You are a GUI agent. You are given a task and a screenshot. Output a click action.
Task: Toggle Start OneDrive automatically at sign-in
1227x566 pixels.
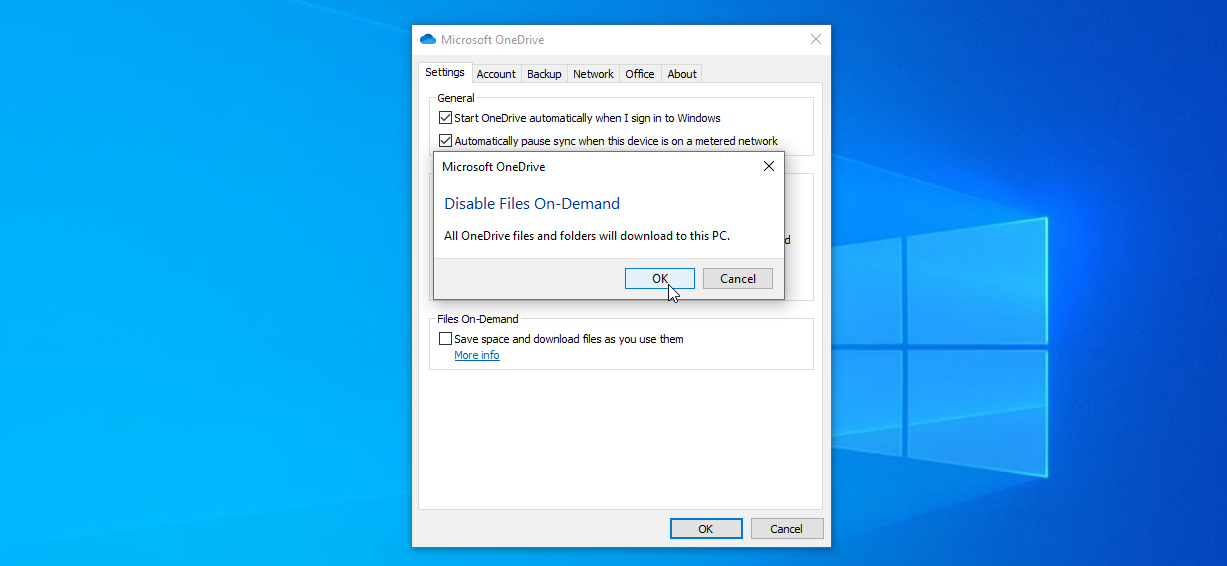coord(446,118)
